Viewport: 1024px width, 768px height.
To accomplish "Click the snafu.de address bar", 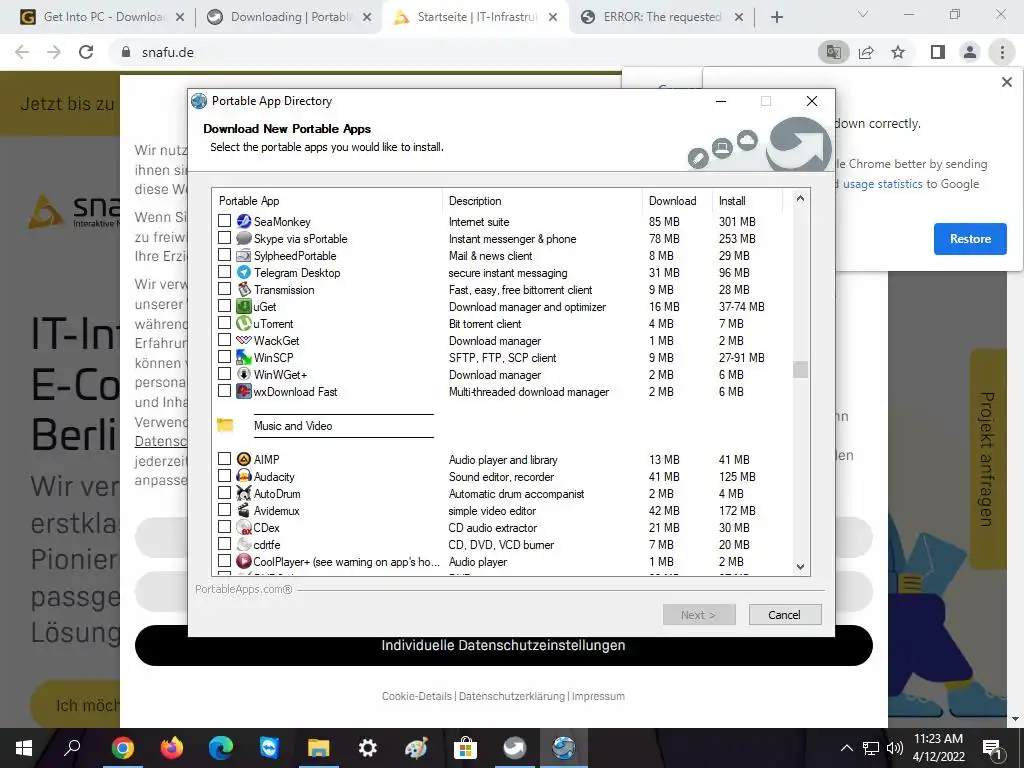I will coord(457,52).
